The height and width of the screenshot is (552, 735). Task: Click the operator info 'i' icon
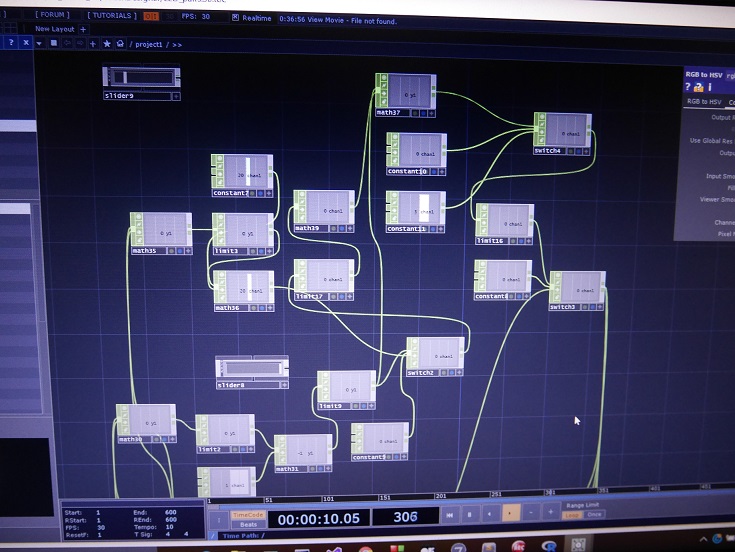pyautogui.click(x=713, y=87)
